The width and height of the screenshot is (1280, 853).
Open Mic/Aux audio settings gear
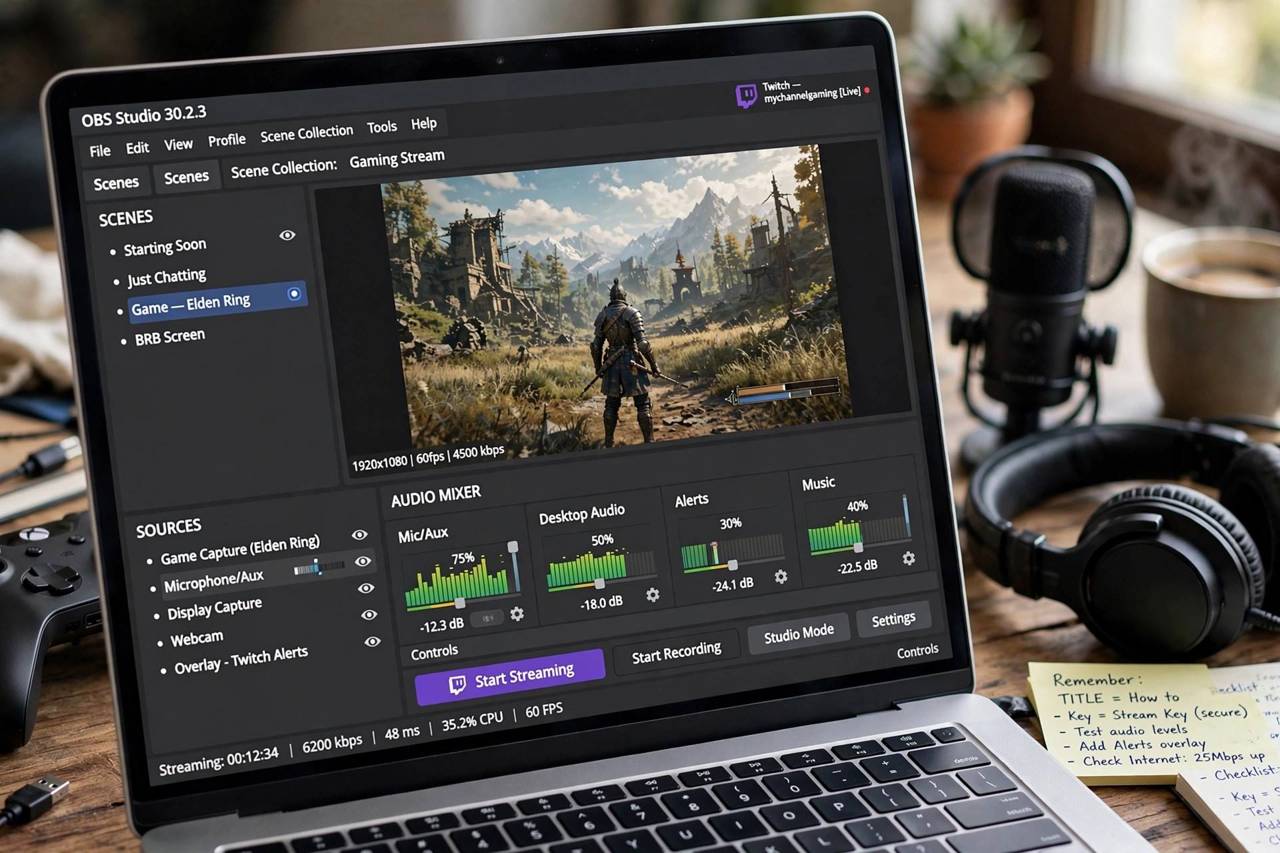click(x=517, y=614)
